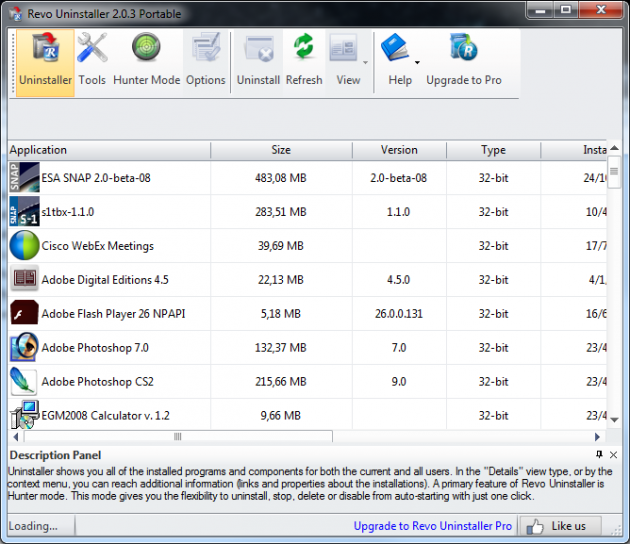Select the ESA SNAP 2.0-beta-08 icon
The image size is (630, 544).
point(25,178)
